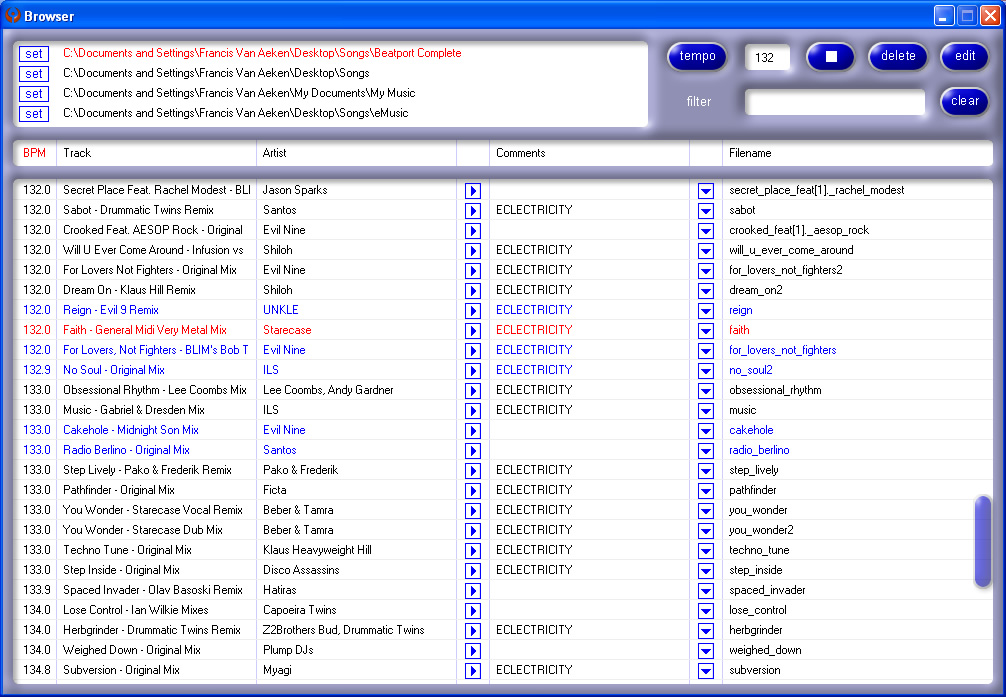Start playback of Cakehole - Midnight Son Mix

tap(473, 430)
